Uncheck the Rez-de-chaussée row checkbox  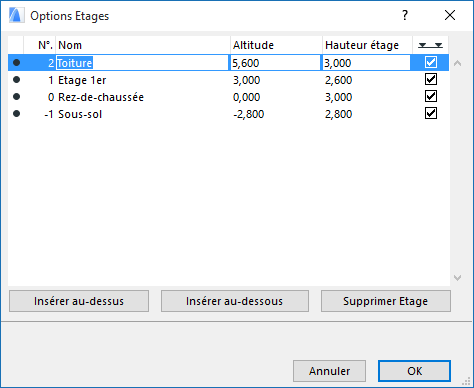click(x=431, y=96)
